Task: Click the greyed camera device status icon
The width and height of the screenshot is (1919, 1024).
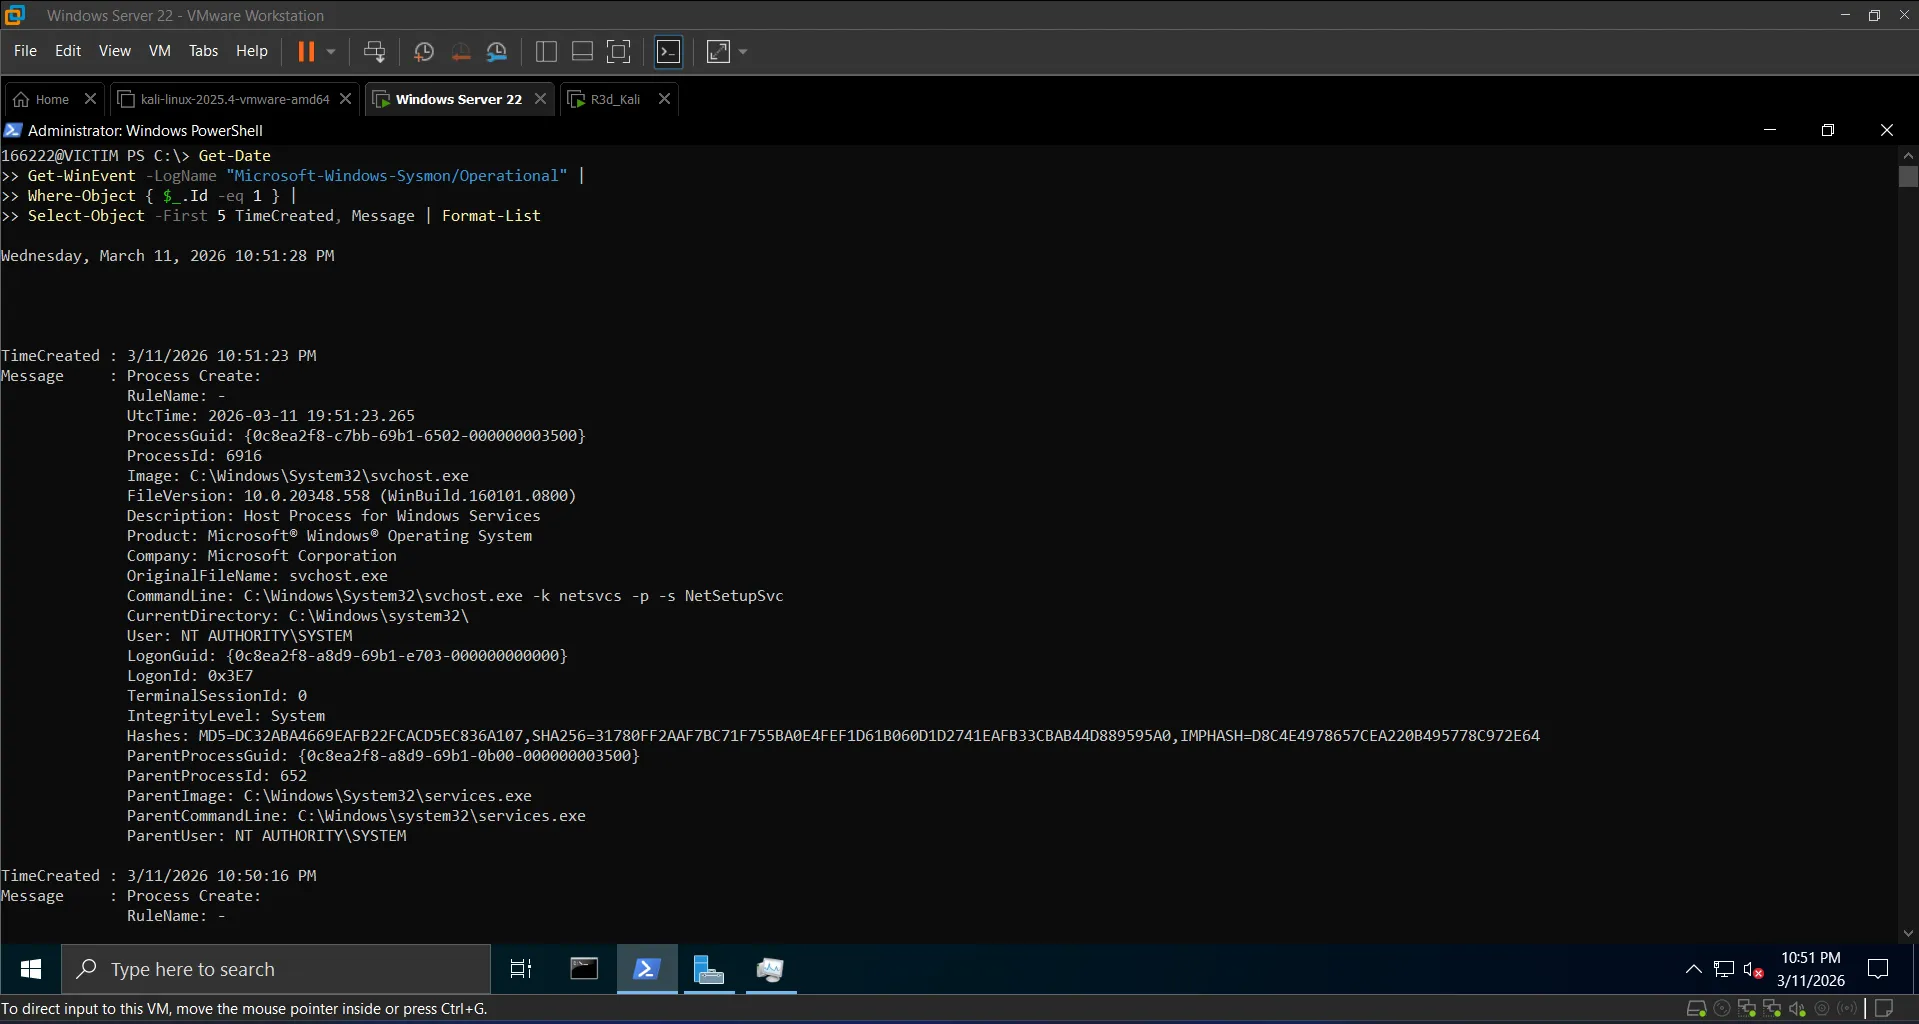Action: coord(1822,1009)
